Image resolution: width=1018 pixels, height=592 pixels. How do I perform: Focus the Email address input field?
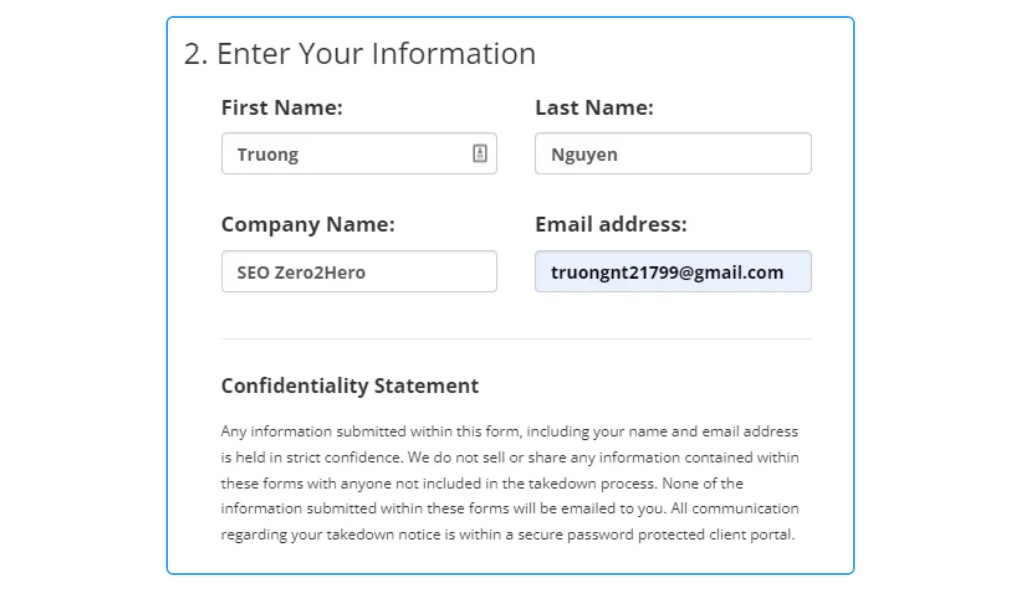[673, 271]
